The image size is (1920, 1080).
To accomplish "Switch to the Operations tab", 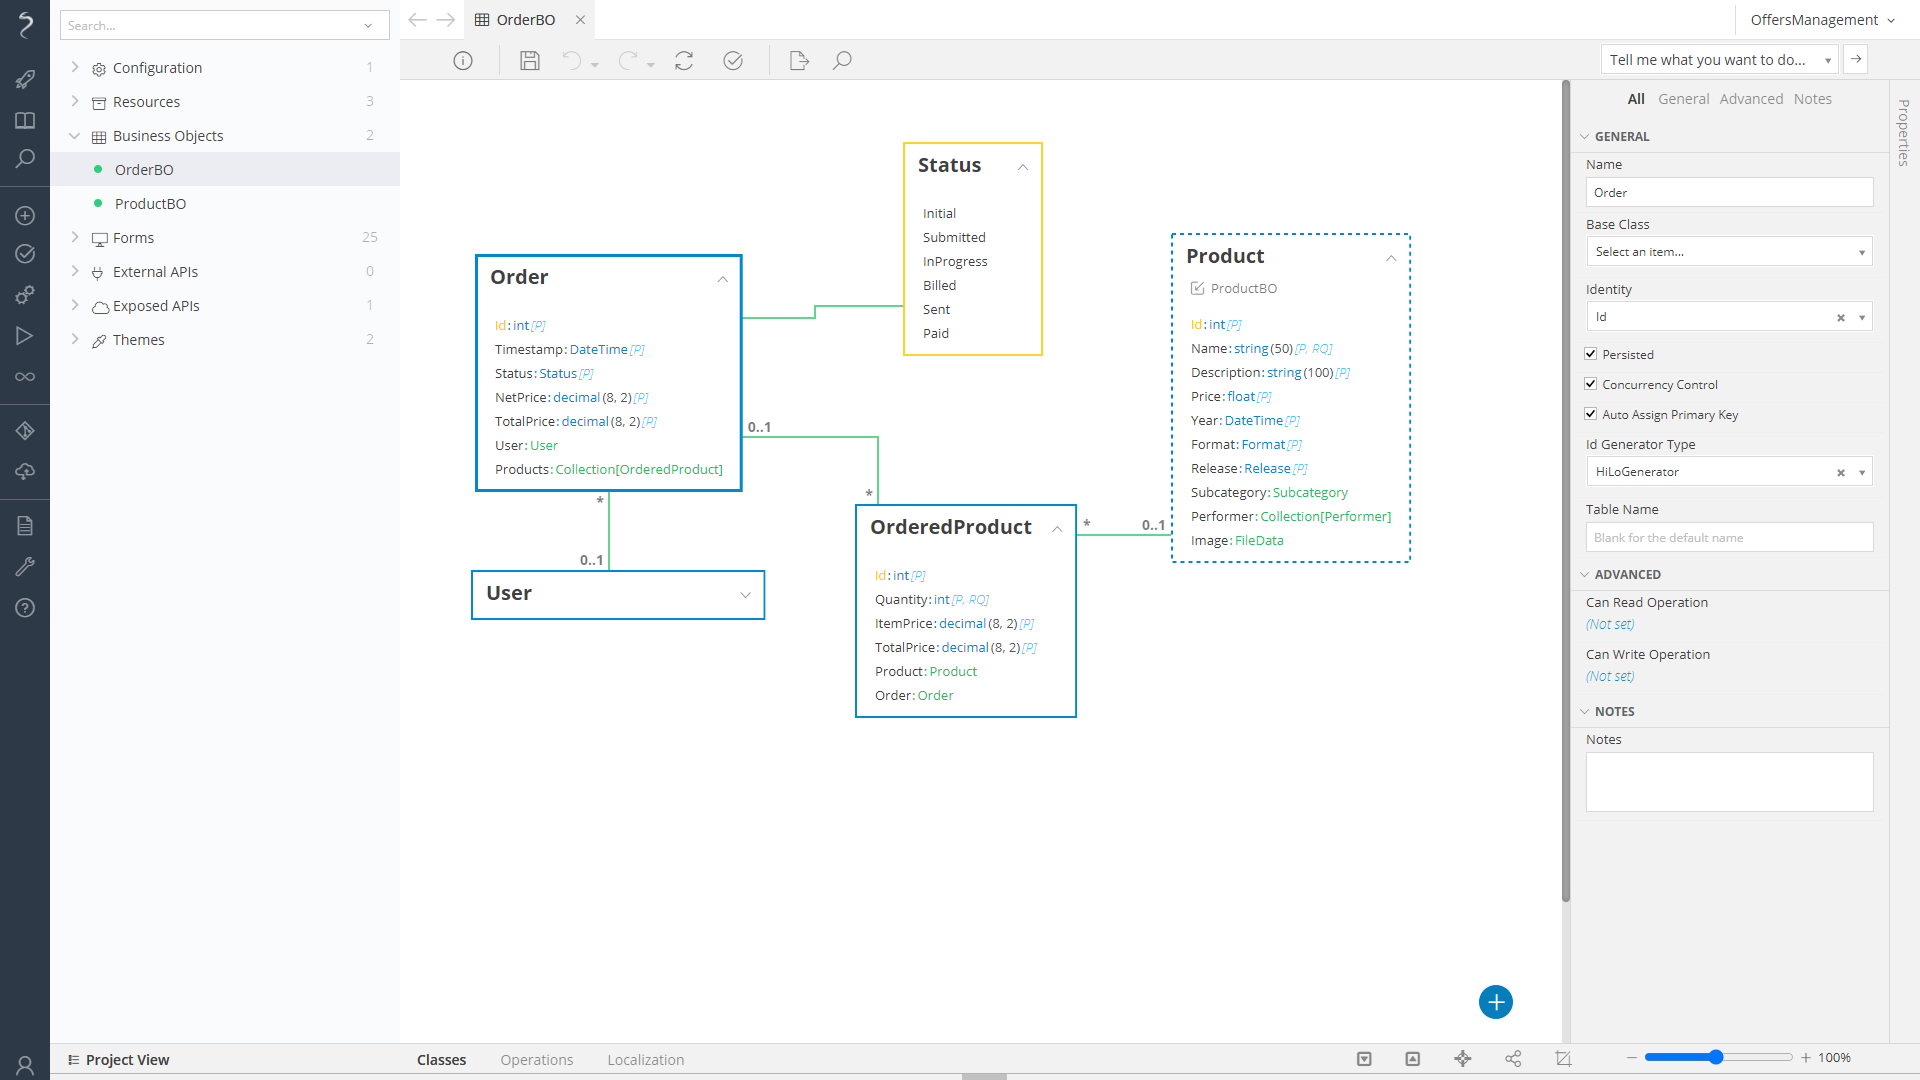I will pyautogui.click(x=536, y=1059).
